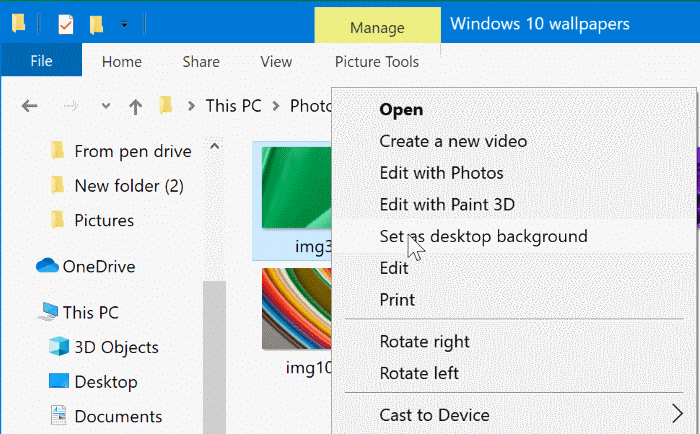This screenshot has width=700, height=434.
Task: Open the Picture Tools tab
Action: coord(377,62)
